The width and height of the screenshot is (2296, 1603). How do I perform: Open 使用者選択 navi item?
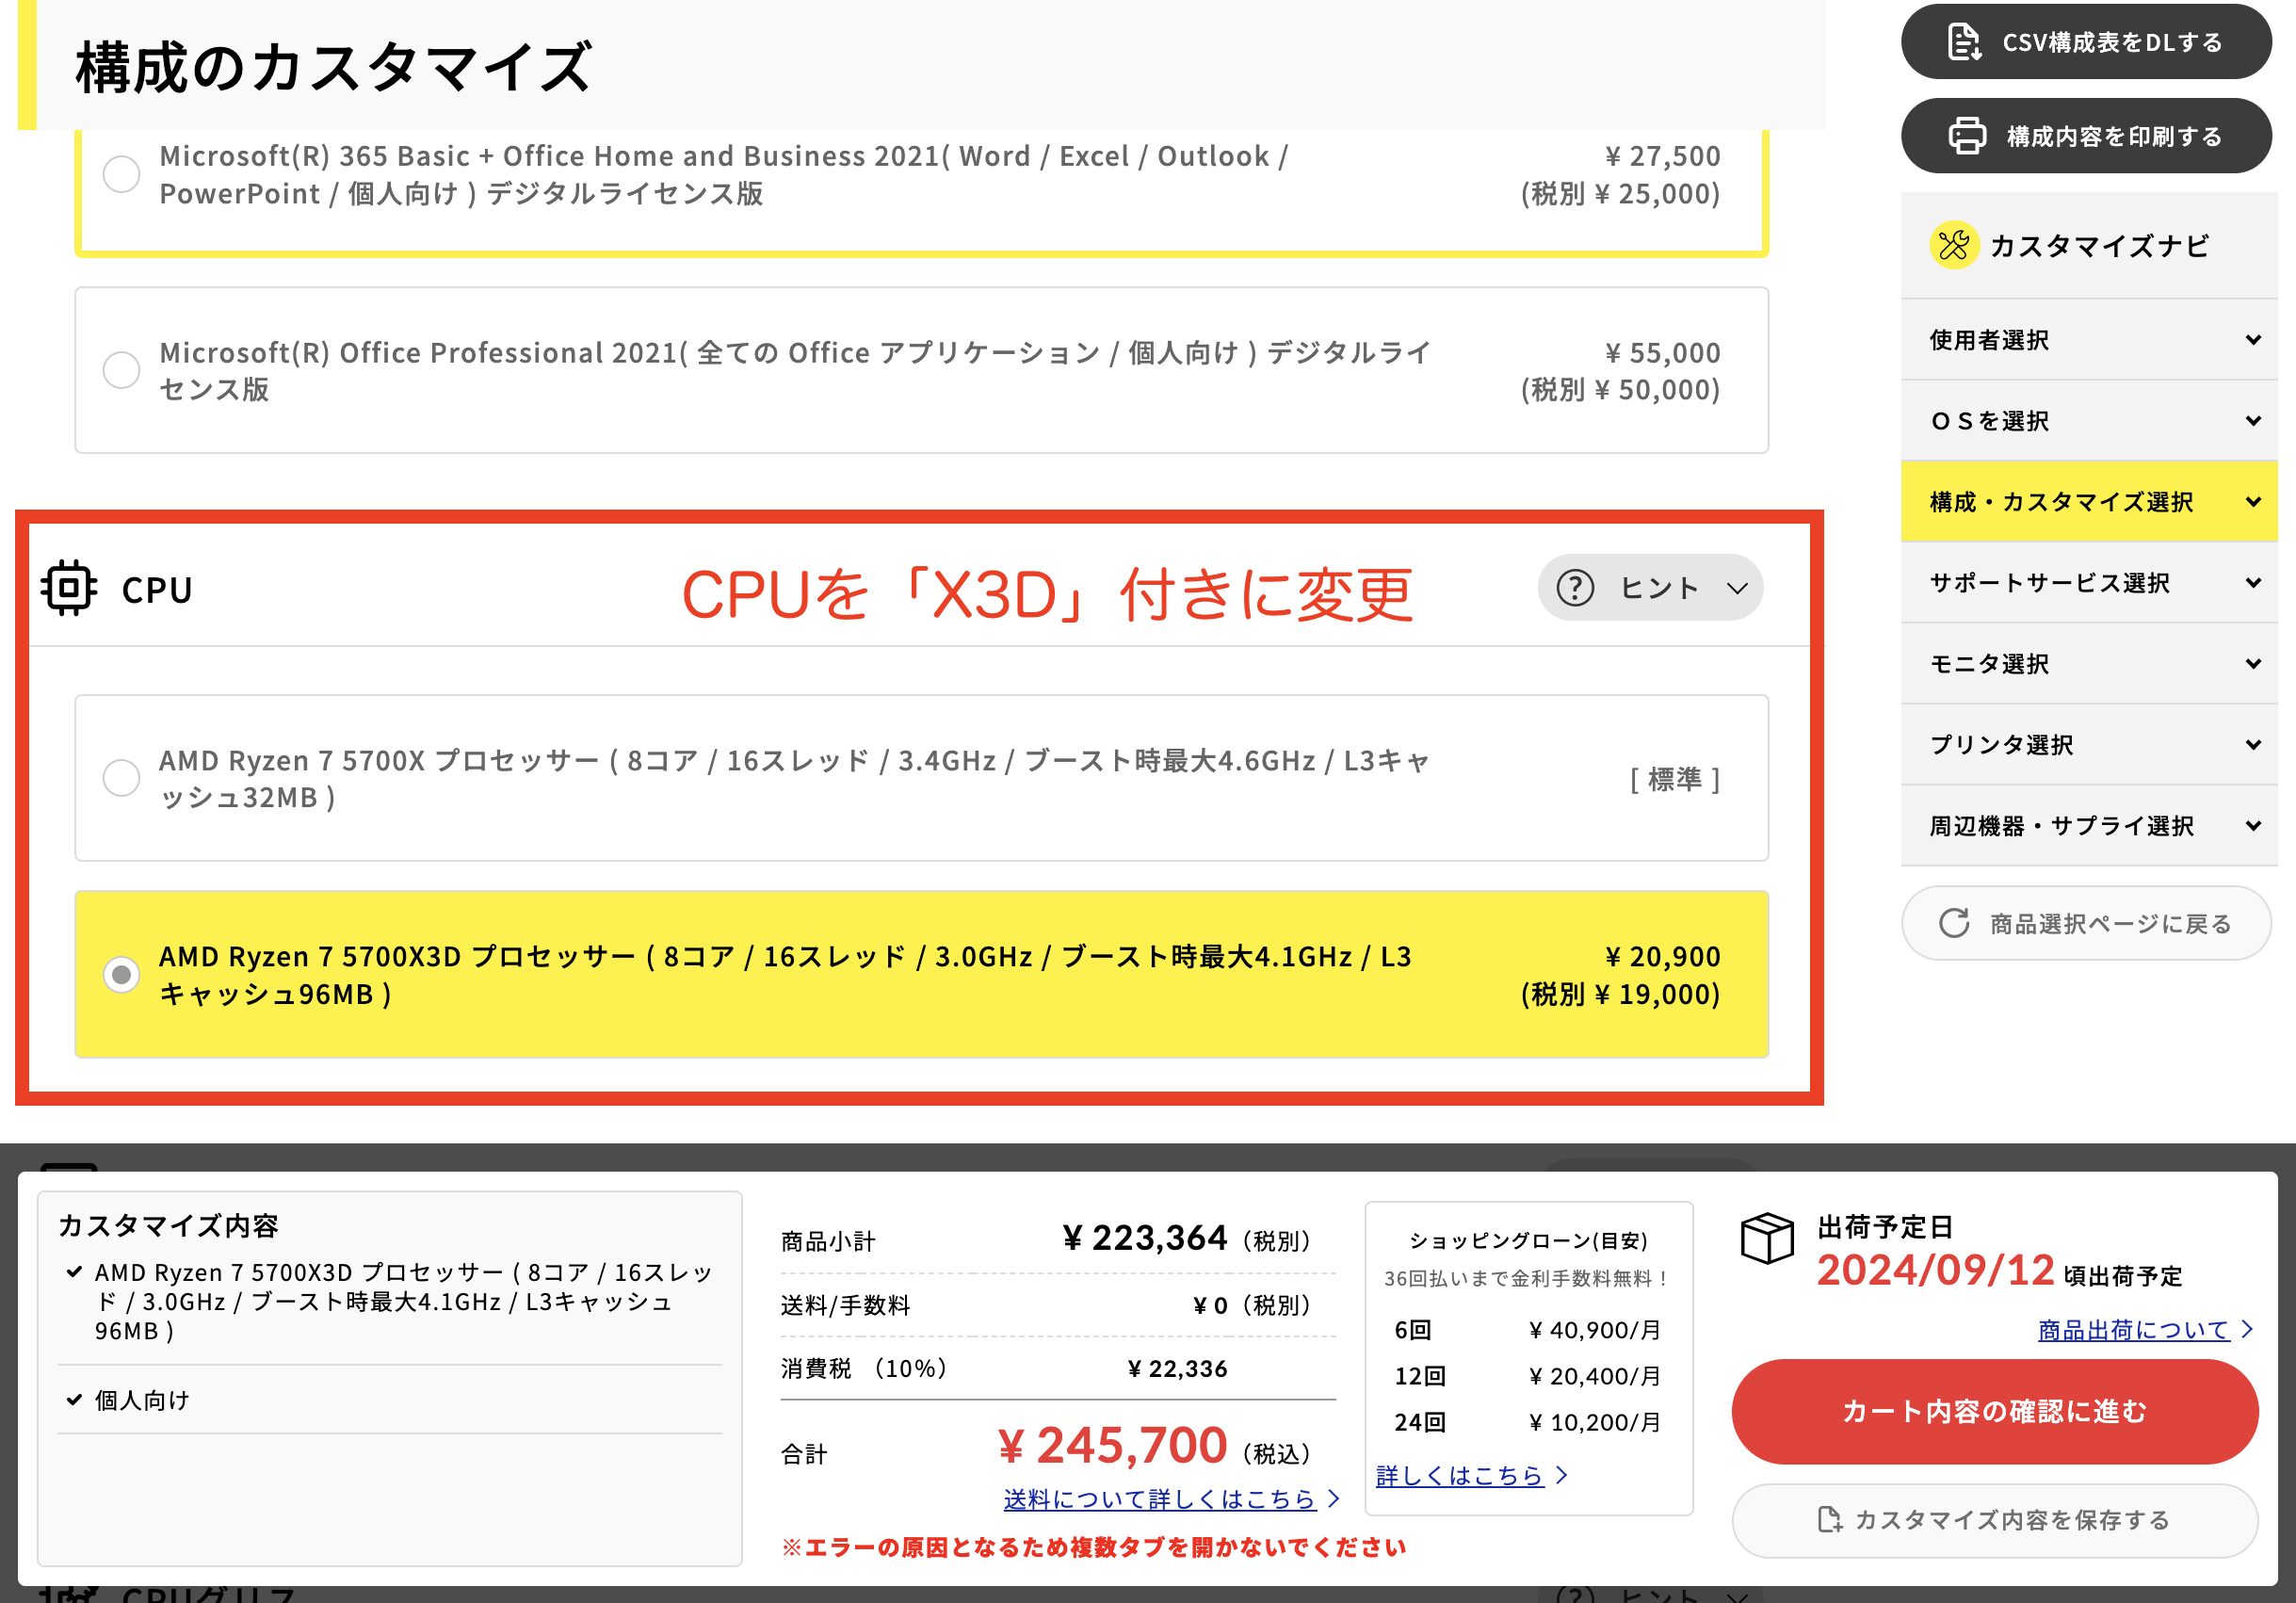(2088, 339)
